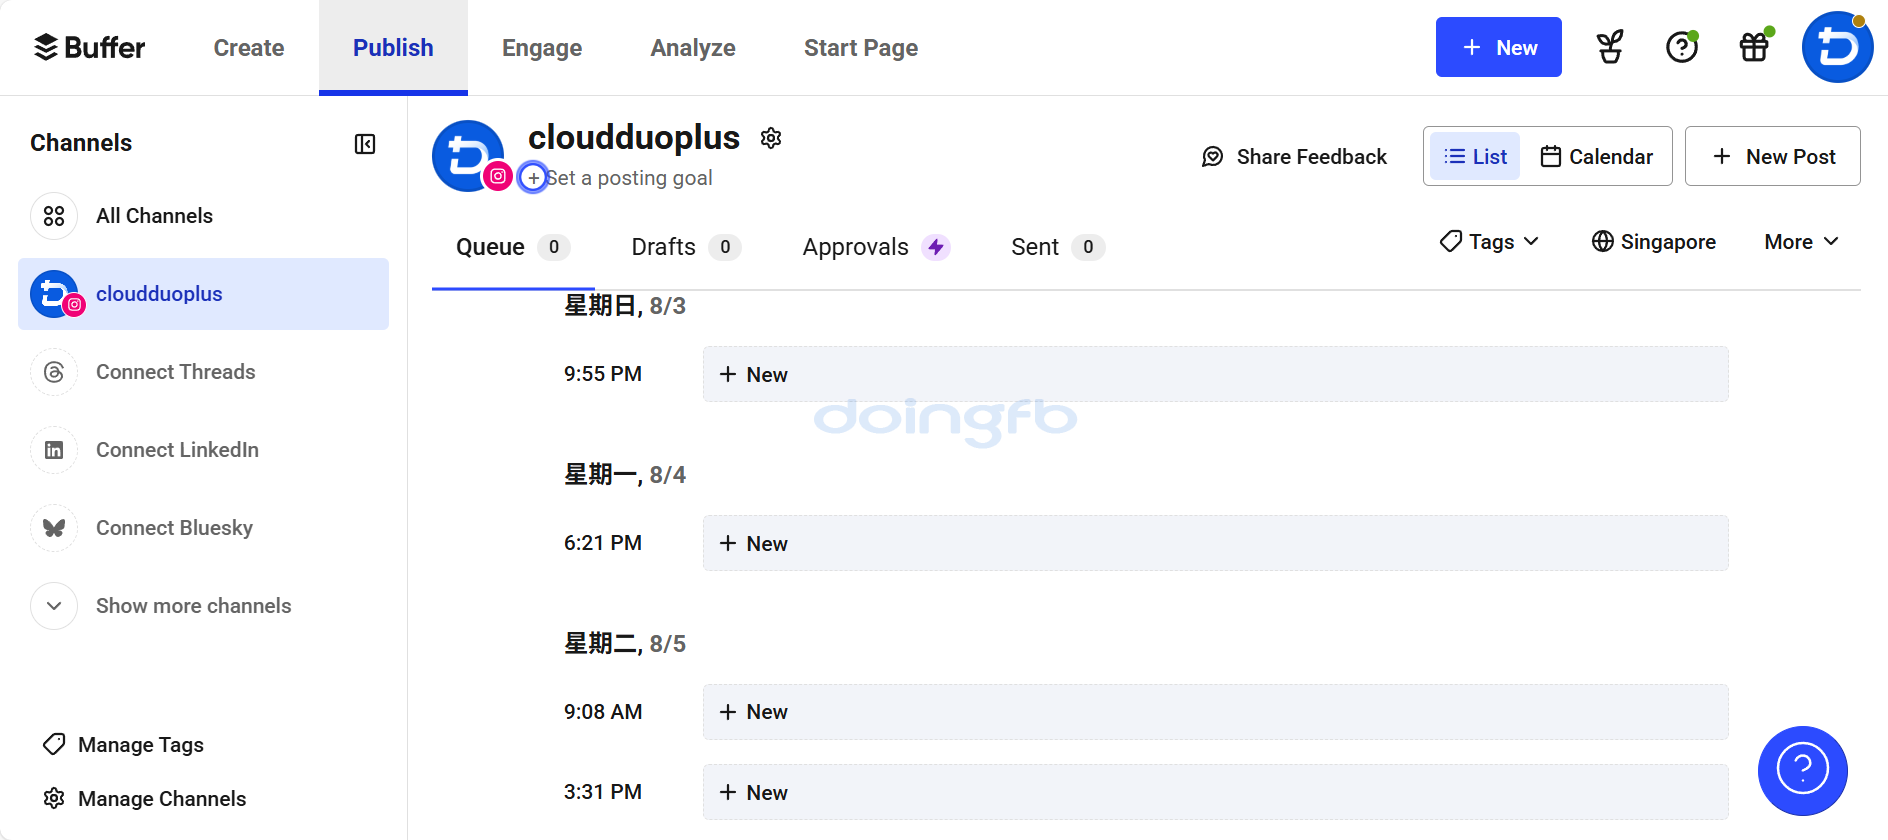Open the Engage section
The height and width of the screenshot is (840, 1888).
[x=542, y=47]
